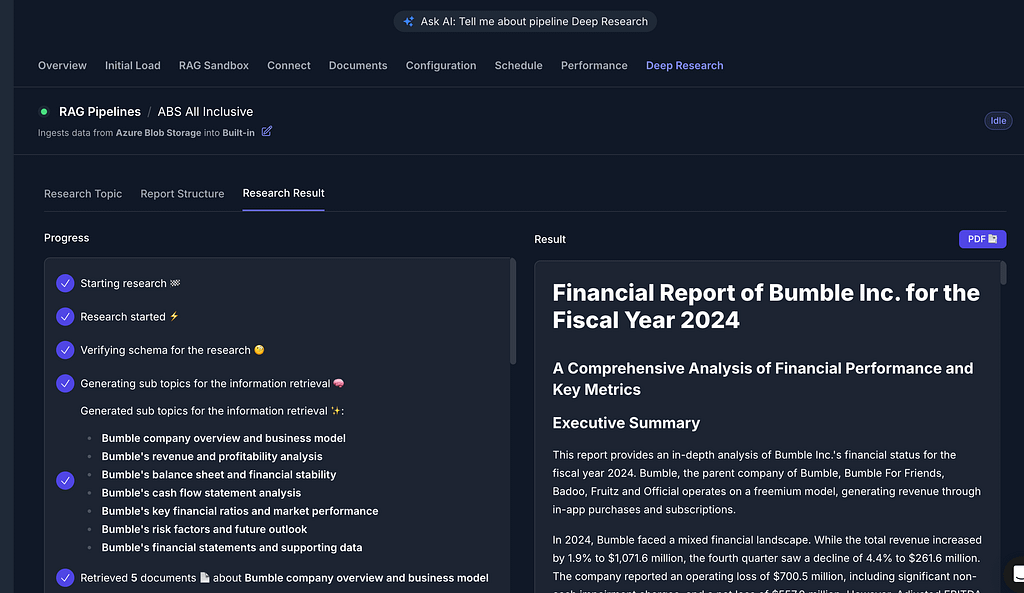Edit pipeline source using pencil icon
Viewport: 1024px width, 593px height.
pos(266,132)
